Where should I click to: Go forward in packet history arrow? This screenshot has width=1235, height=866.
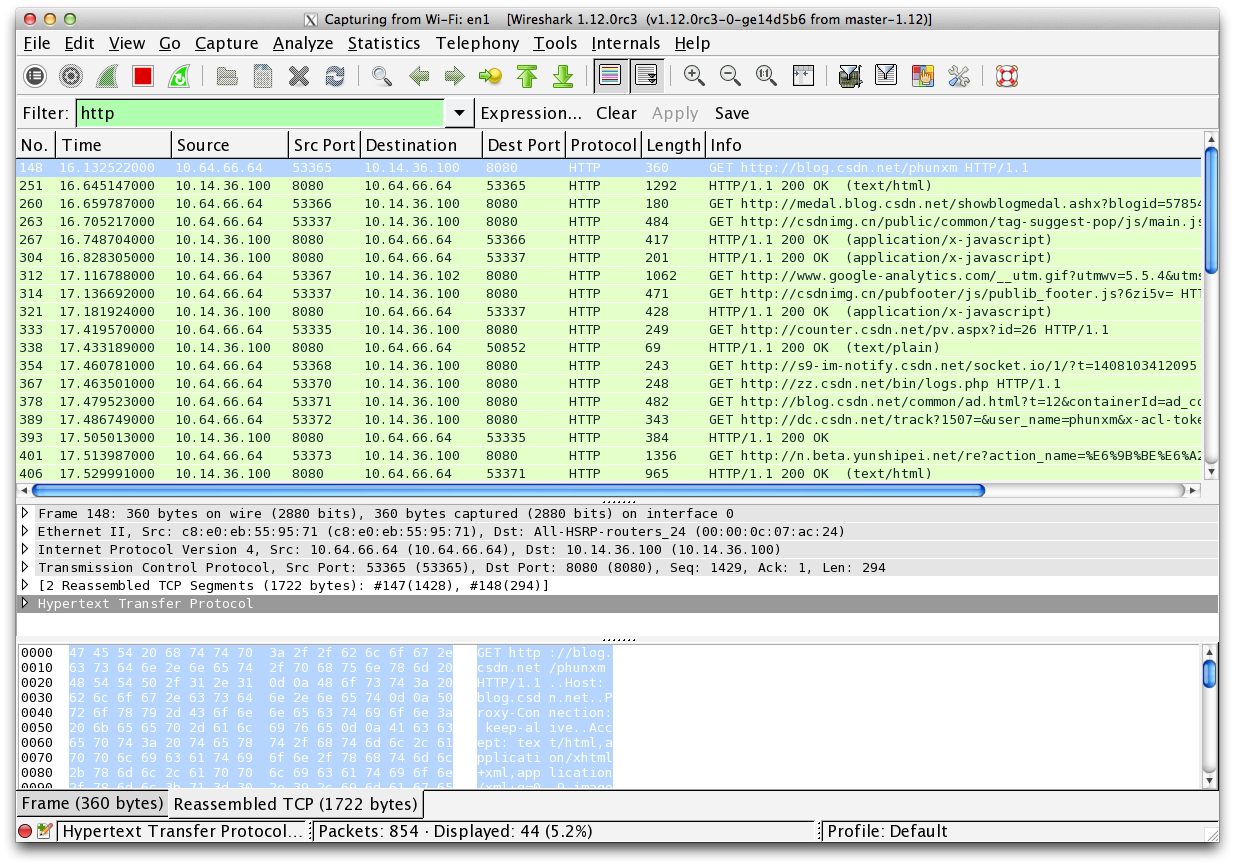(454, 75)
